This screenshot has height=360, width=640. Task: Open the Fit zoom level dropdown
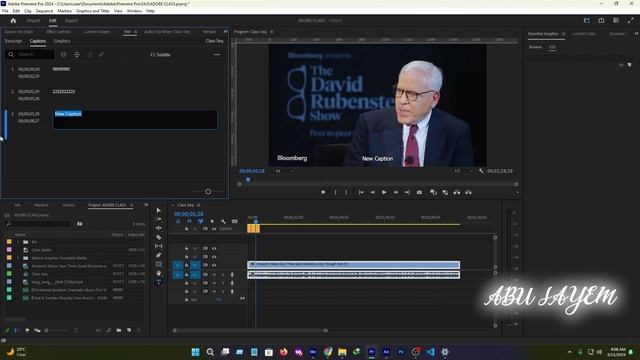[284, 171]
